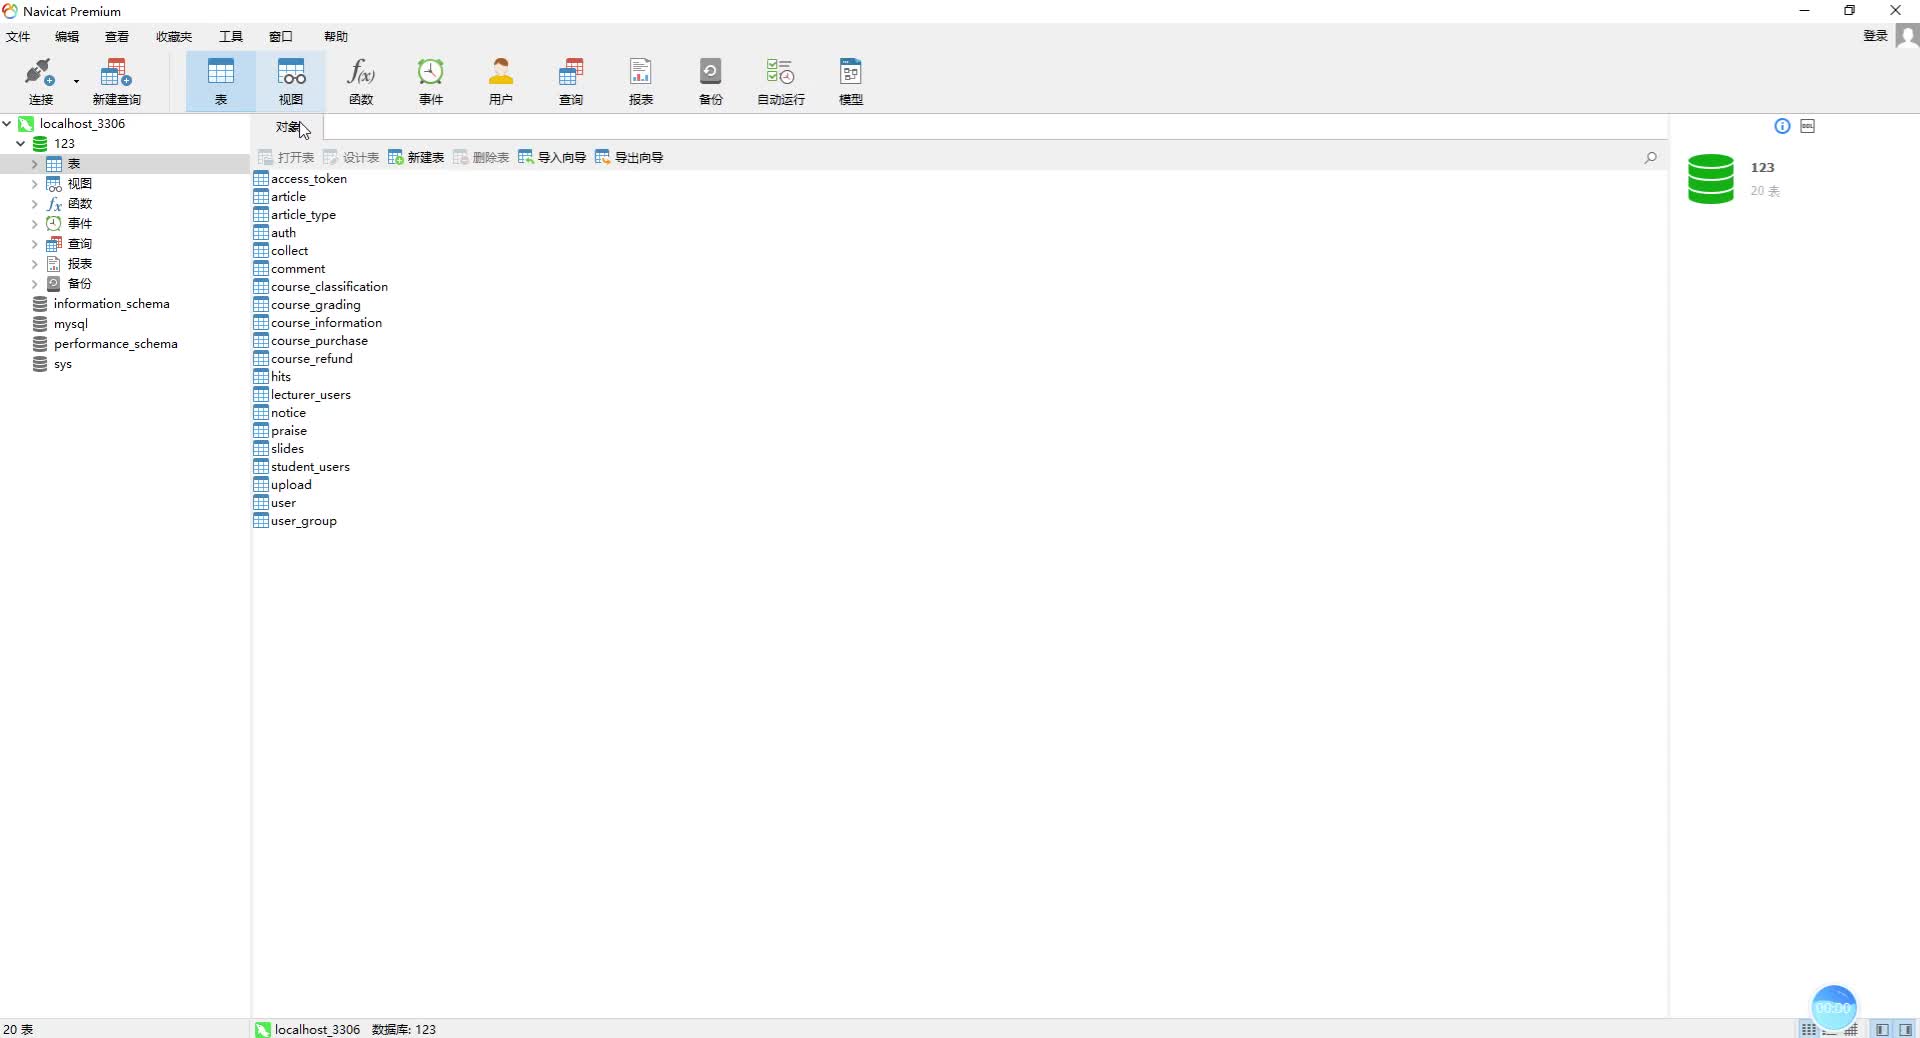This screenshot has width=1920, height=1038.
Task: Click the search magnifier icon in object toolbar
Action: pos(1651,157)
